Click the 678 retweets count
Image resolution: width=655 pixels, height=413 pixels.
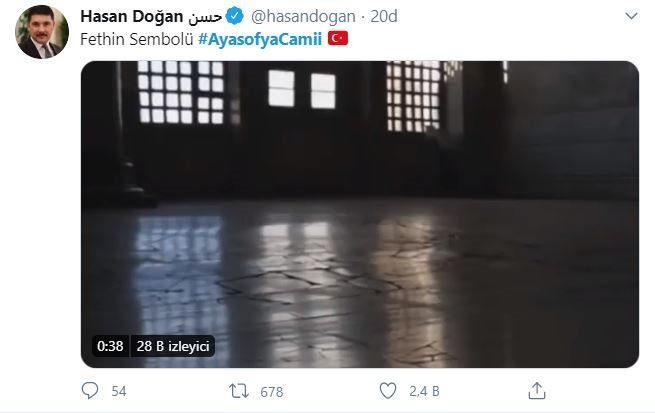(x=272, y=392)
